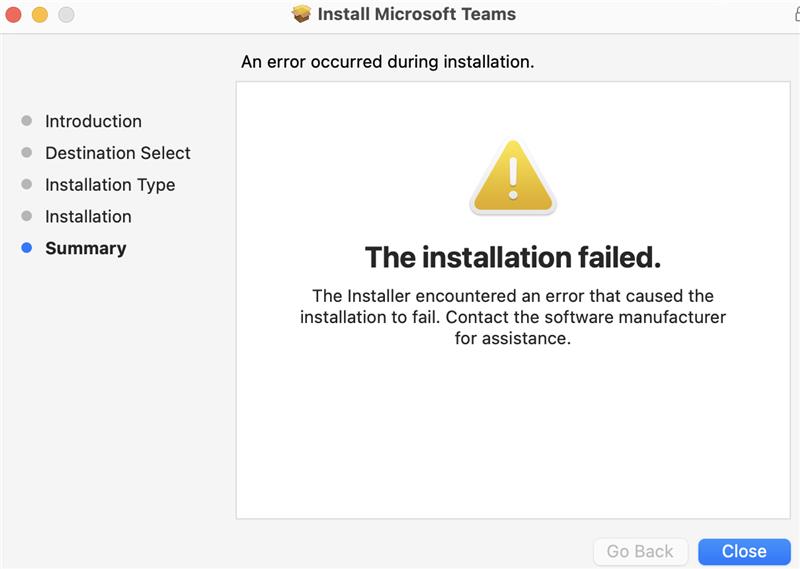
Task: Click the 'An error occurred during installation' text
Action: tap(387, 62)
